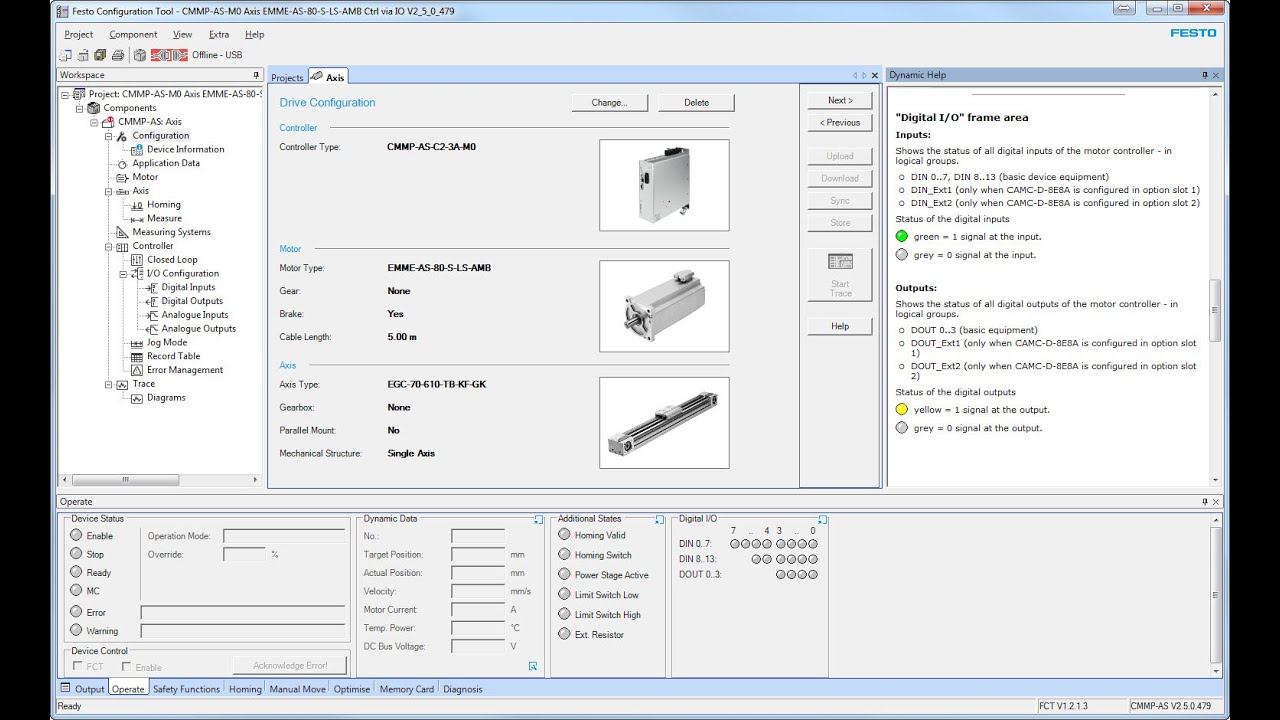Click the Power Stage Active indicator
Screen dimensions: 1280x720
coord(564,575)
